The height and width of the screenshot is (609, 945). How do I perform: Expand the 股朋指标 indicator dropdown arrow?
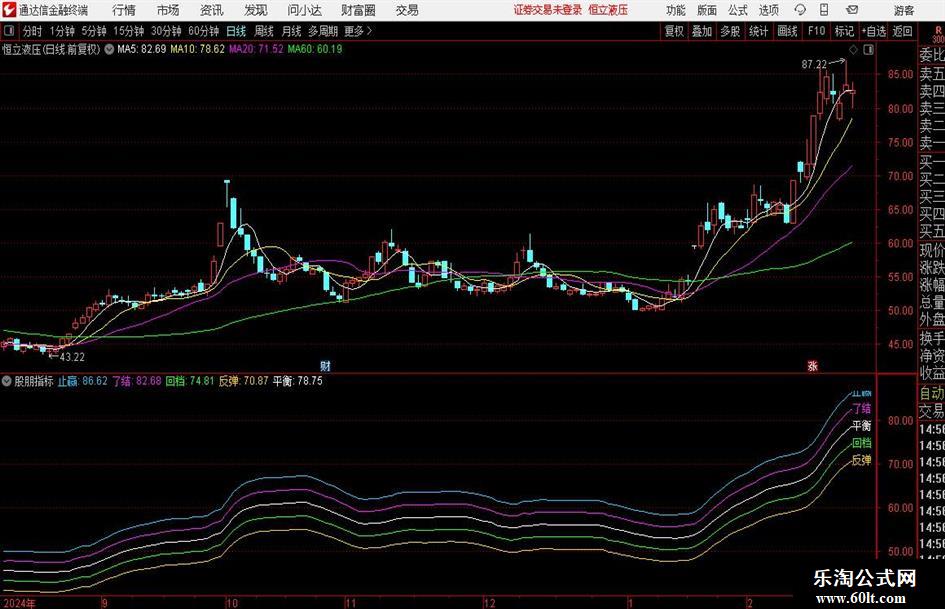[7, 381]
